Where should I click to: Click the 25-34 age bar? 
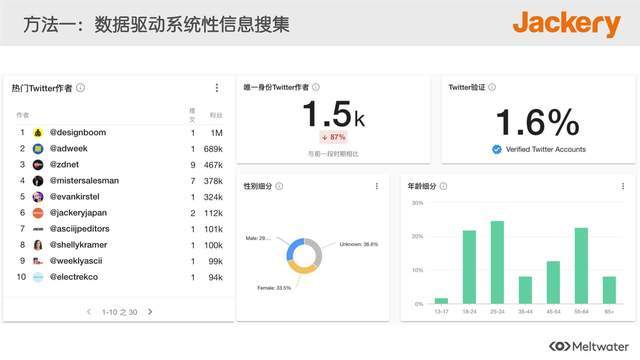click(497, 262)
